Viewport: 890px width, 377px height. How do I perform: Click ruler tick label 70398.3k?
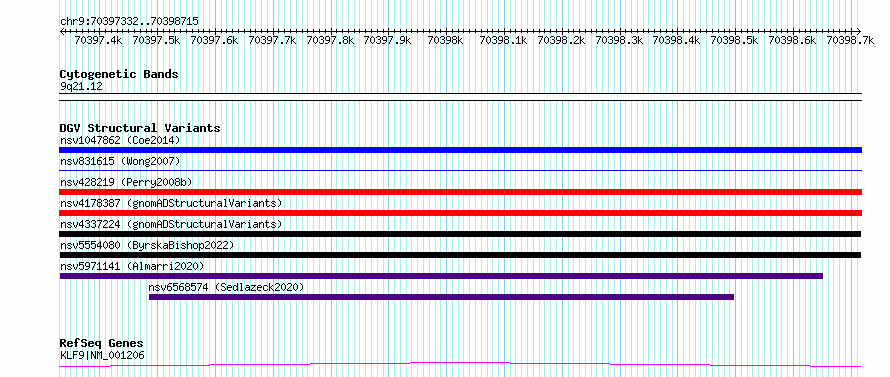pyautogui.click(x=619, y=40)
